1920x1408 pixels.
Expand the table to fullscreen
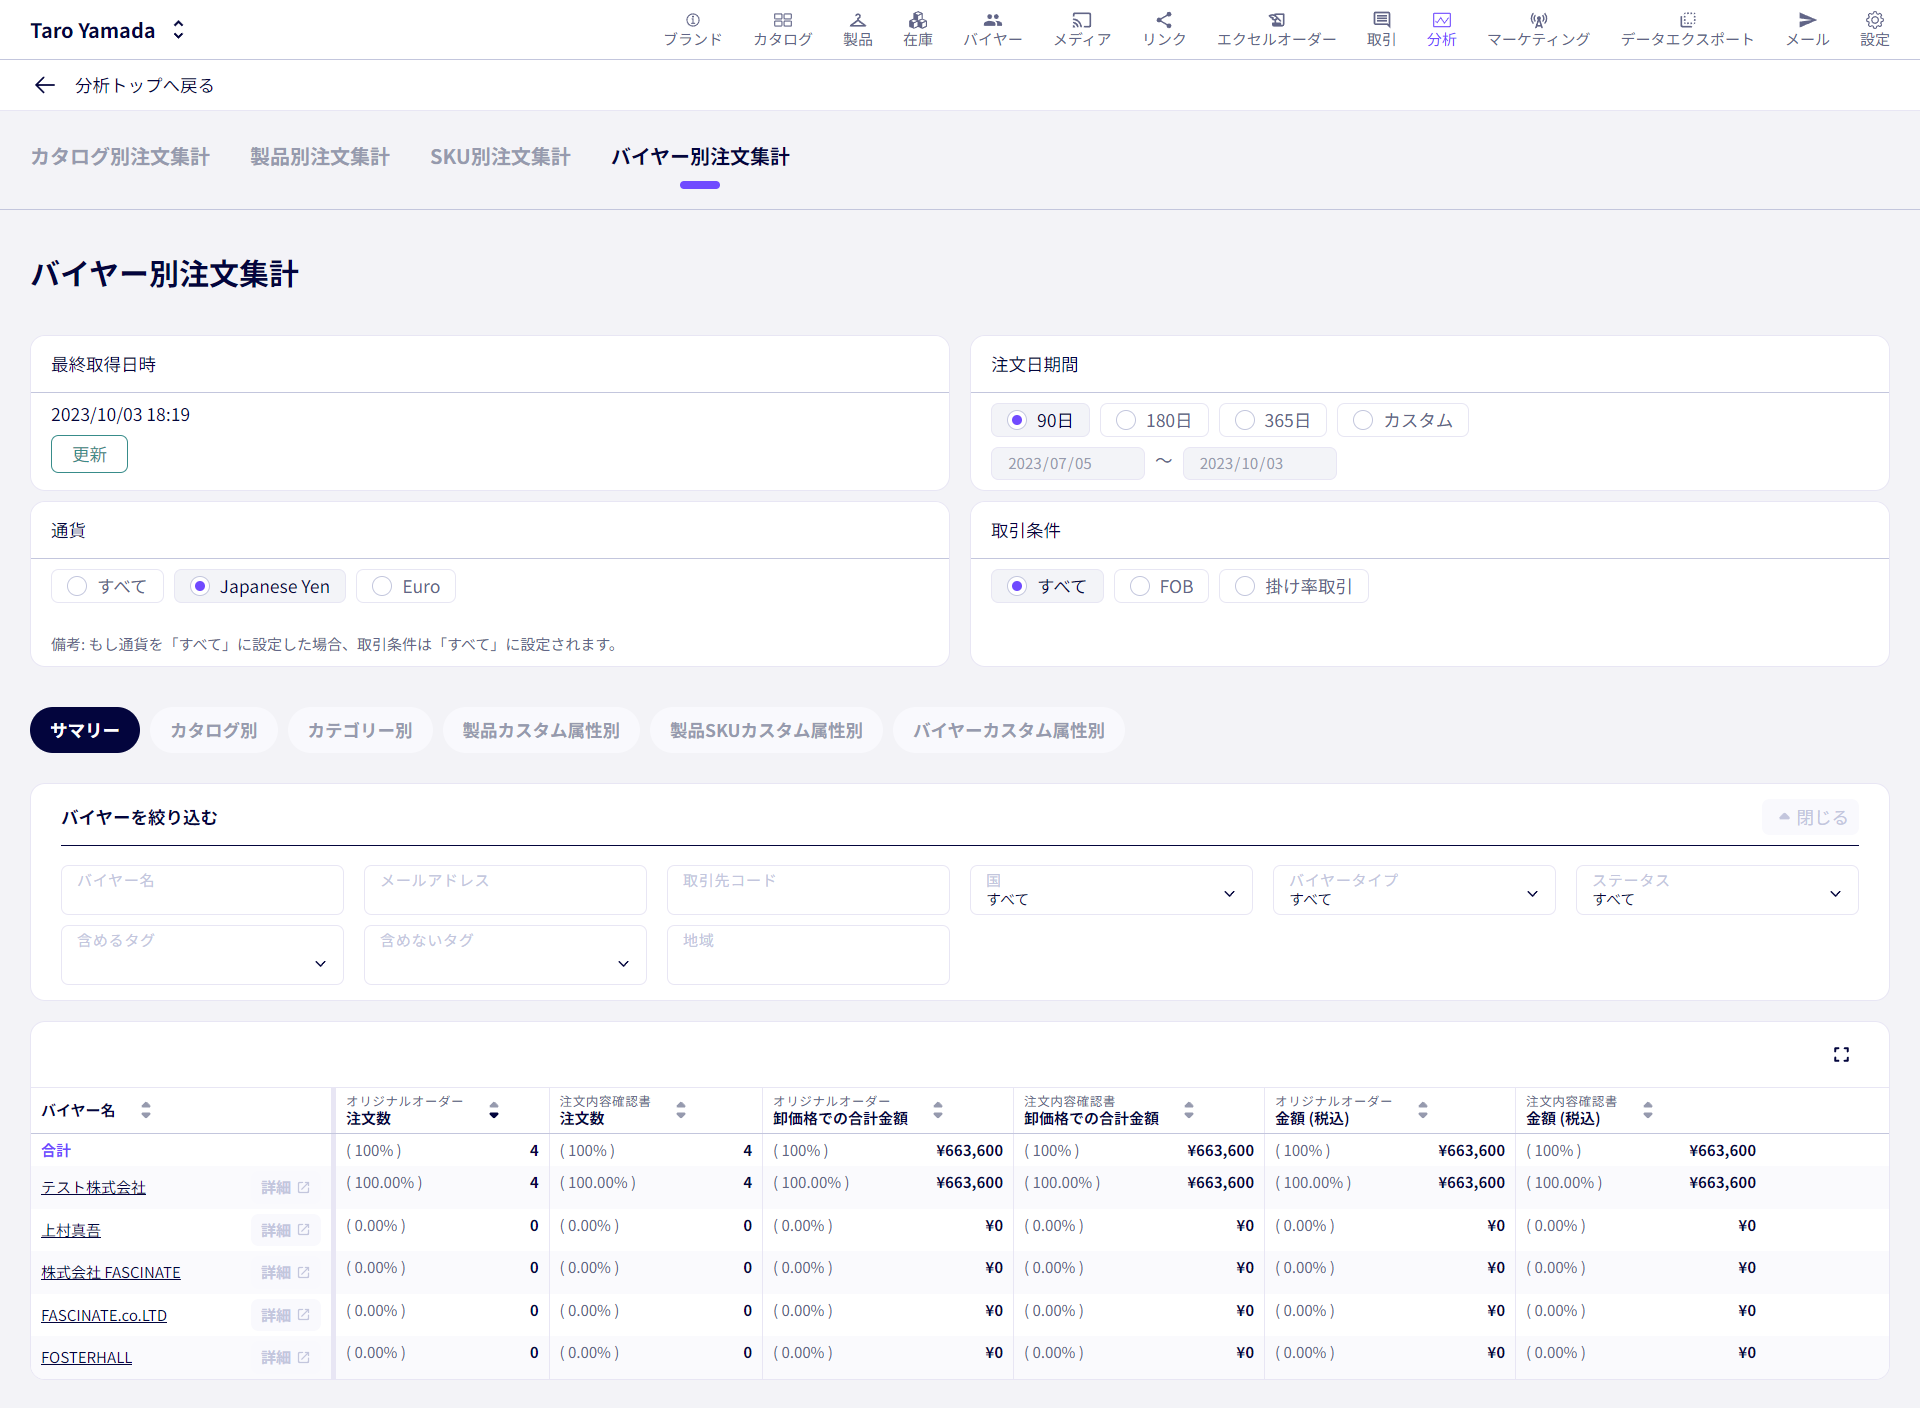1841,1054
